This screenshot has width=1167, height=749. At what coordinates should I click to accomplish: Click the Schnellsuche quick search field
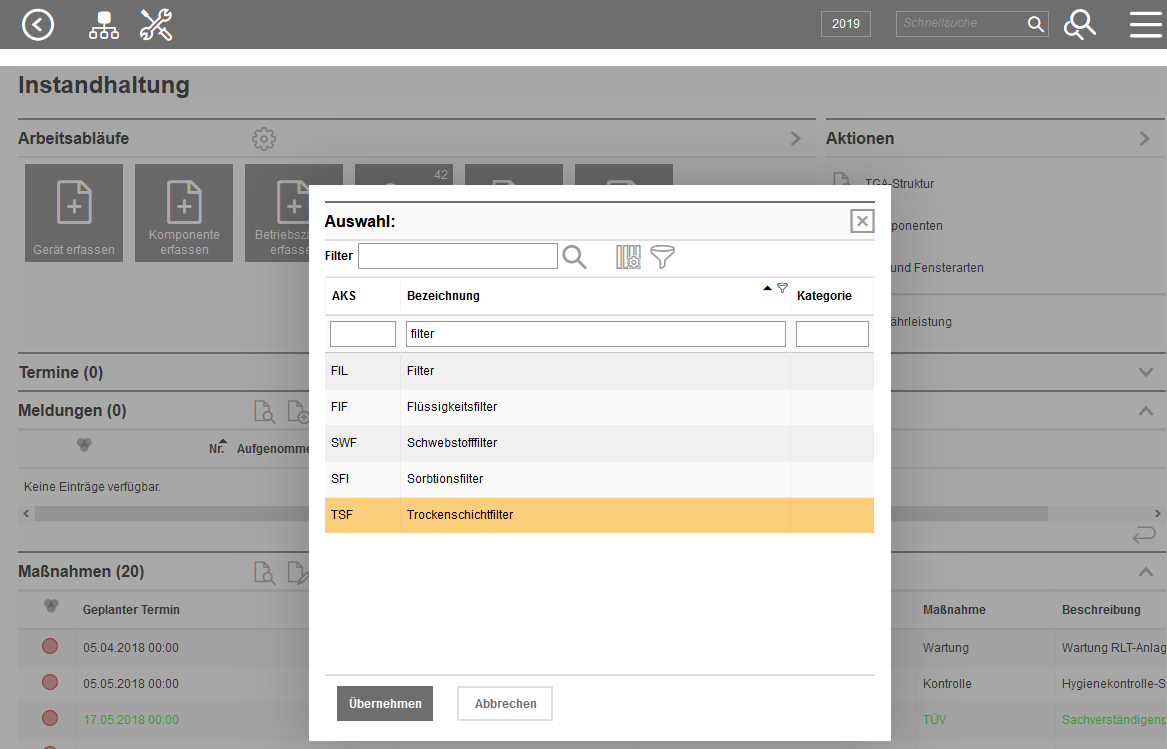(960, 24)
